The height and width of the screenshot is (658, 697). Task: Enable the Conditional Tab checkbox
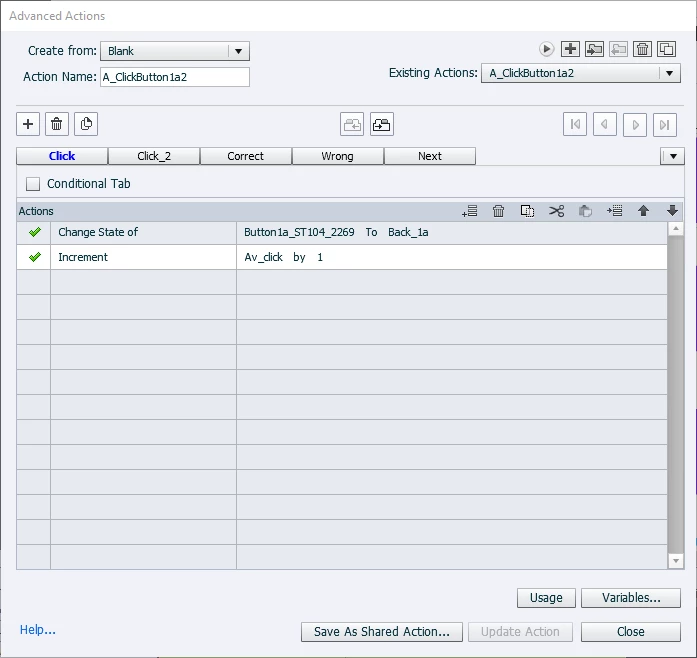coord(32,184)
